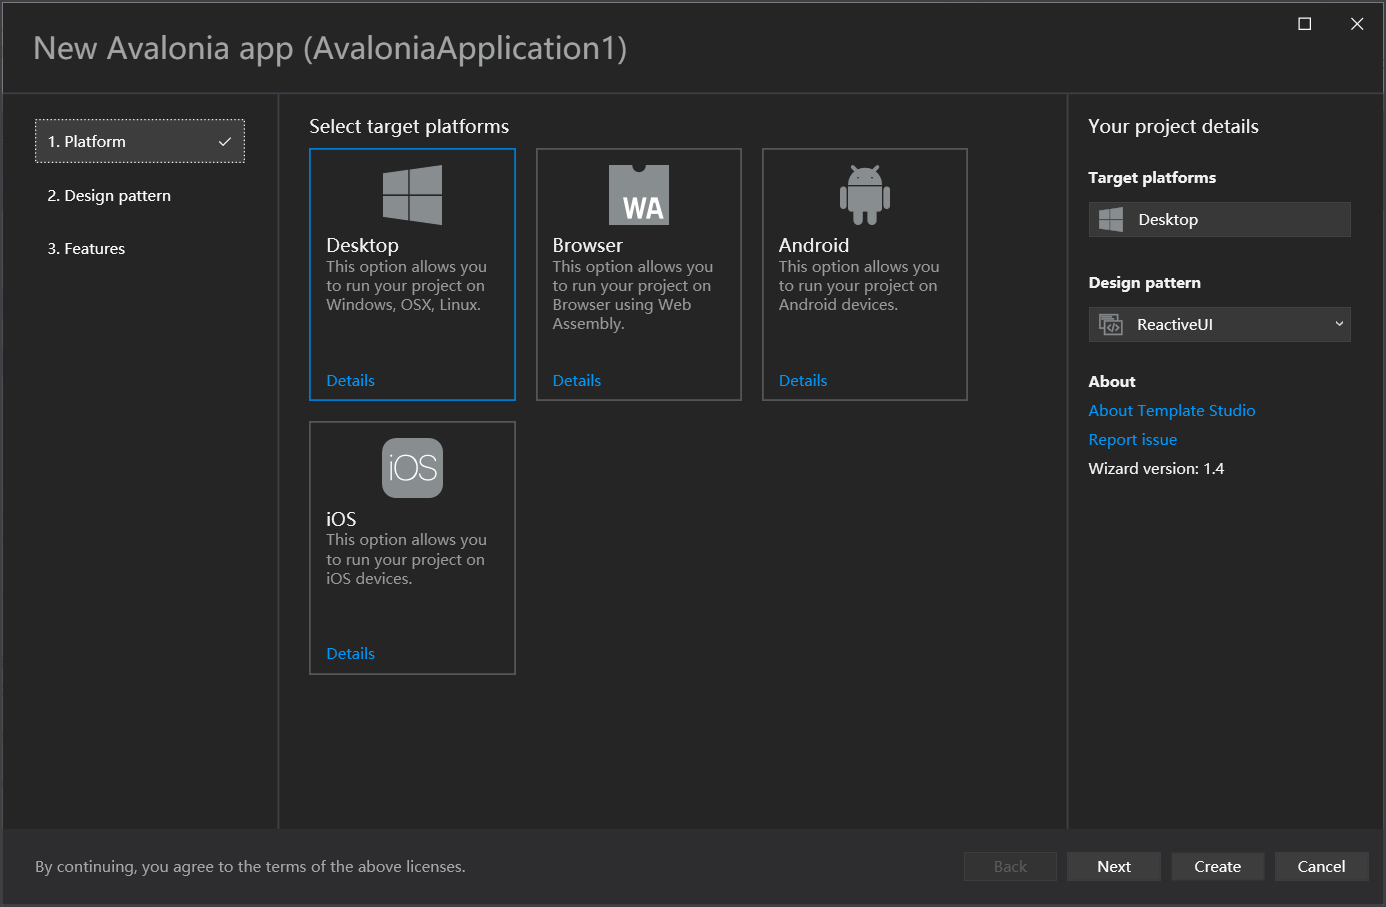Maximize the wizard window

click(x=1305, y=24)
